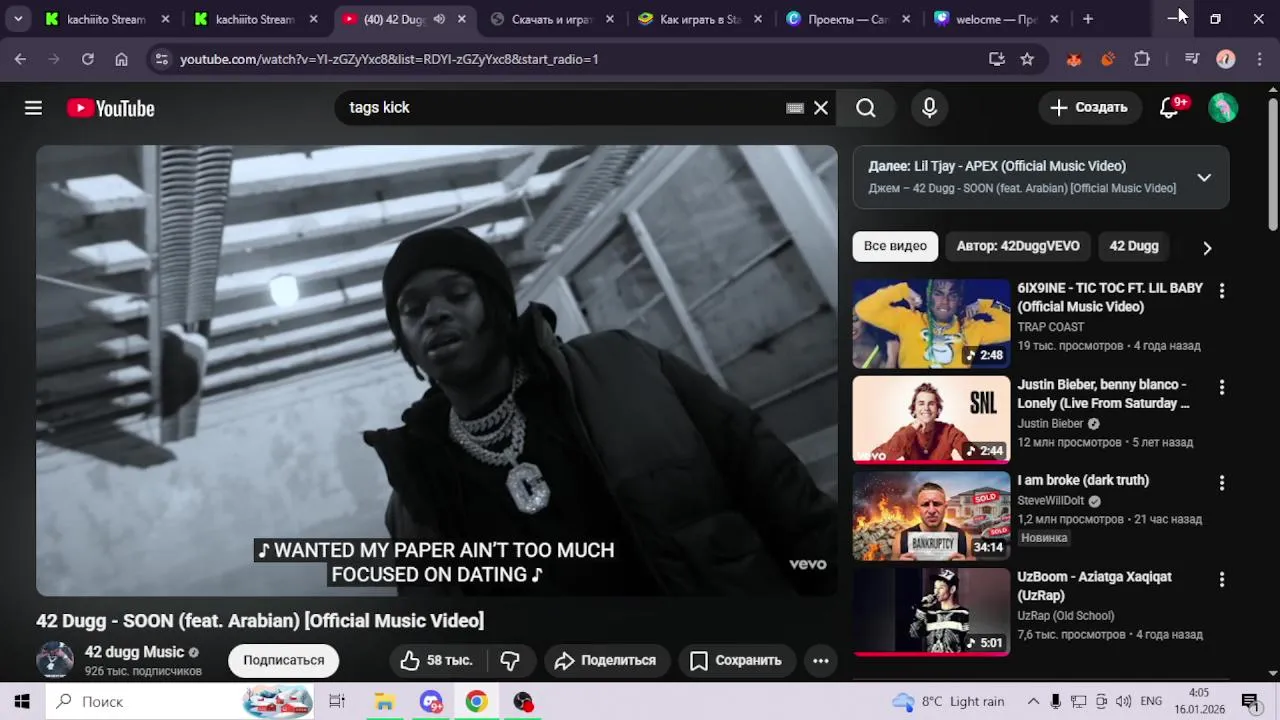Open YouTube account avatar menu
This screenshot has width=1280, height=720.
[1223, 108]
